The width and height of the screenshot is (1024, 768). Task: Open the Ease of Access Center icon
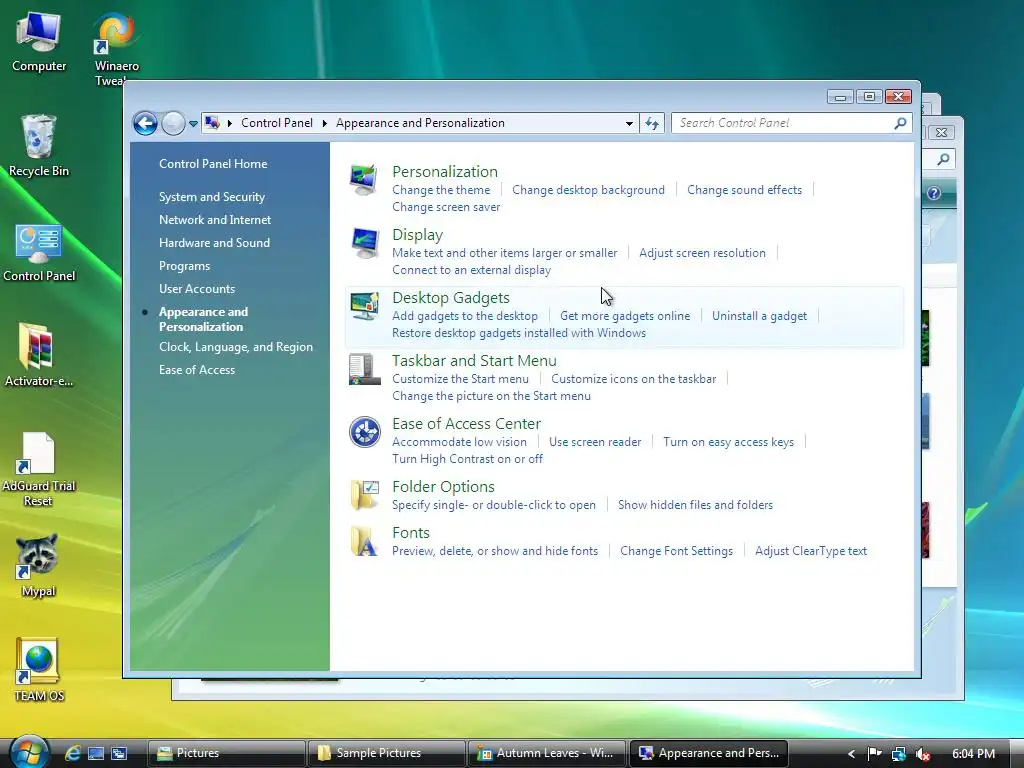click(364, 432)
